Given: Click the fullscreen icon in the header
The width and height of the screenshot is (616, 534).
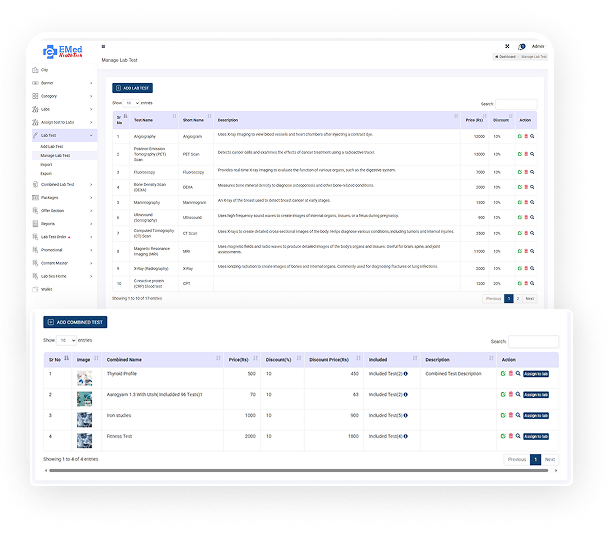Looking at the screenshot, I should [507, 46].
